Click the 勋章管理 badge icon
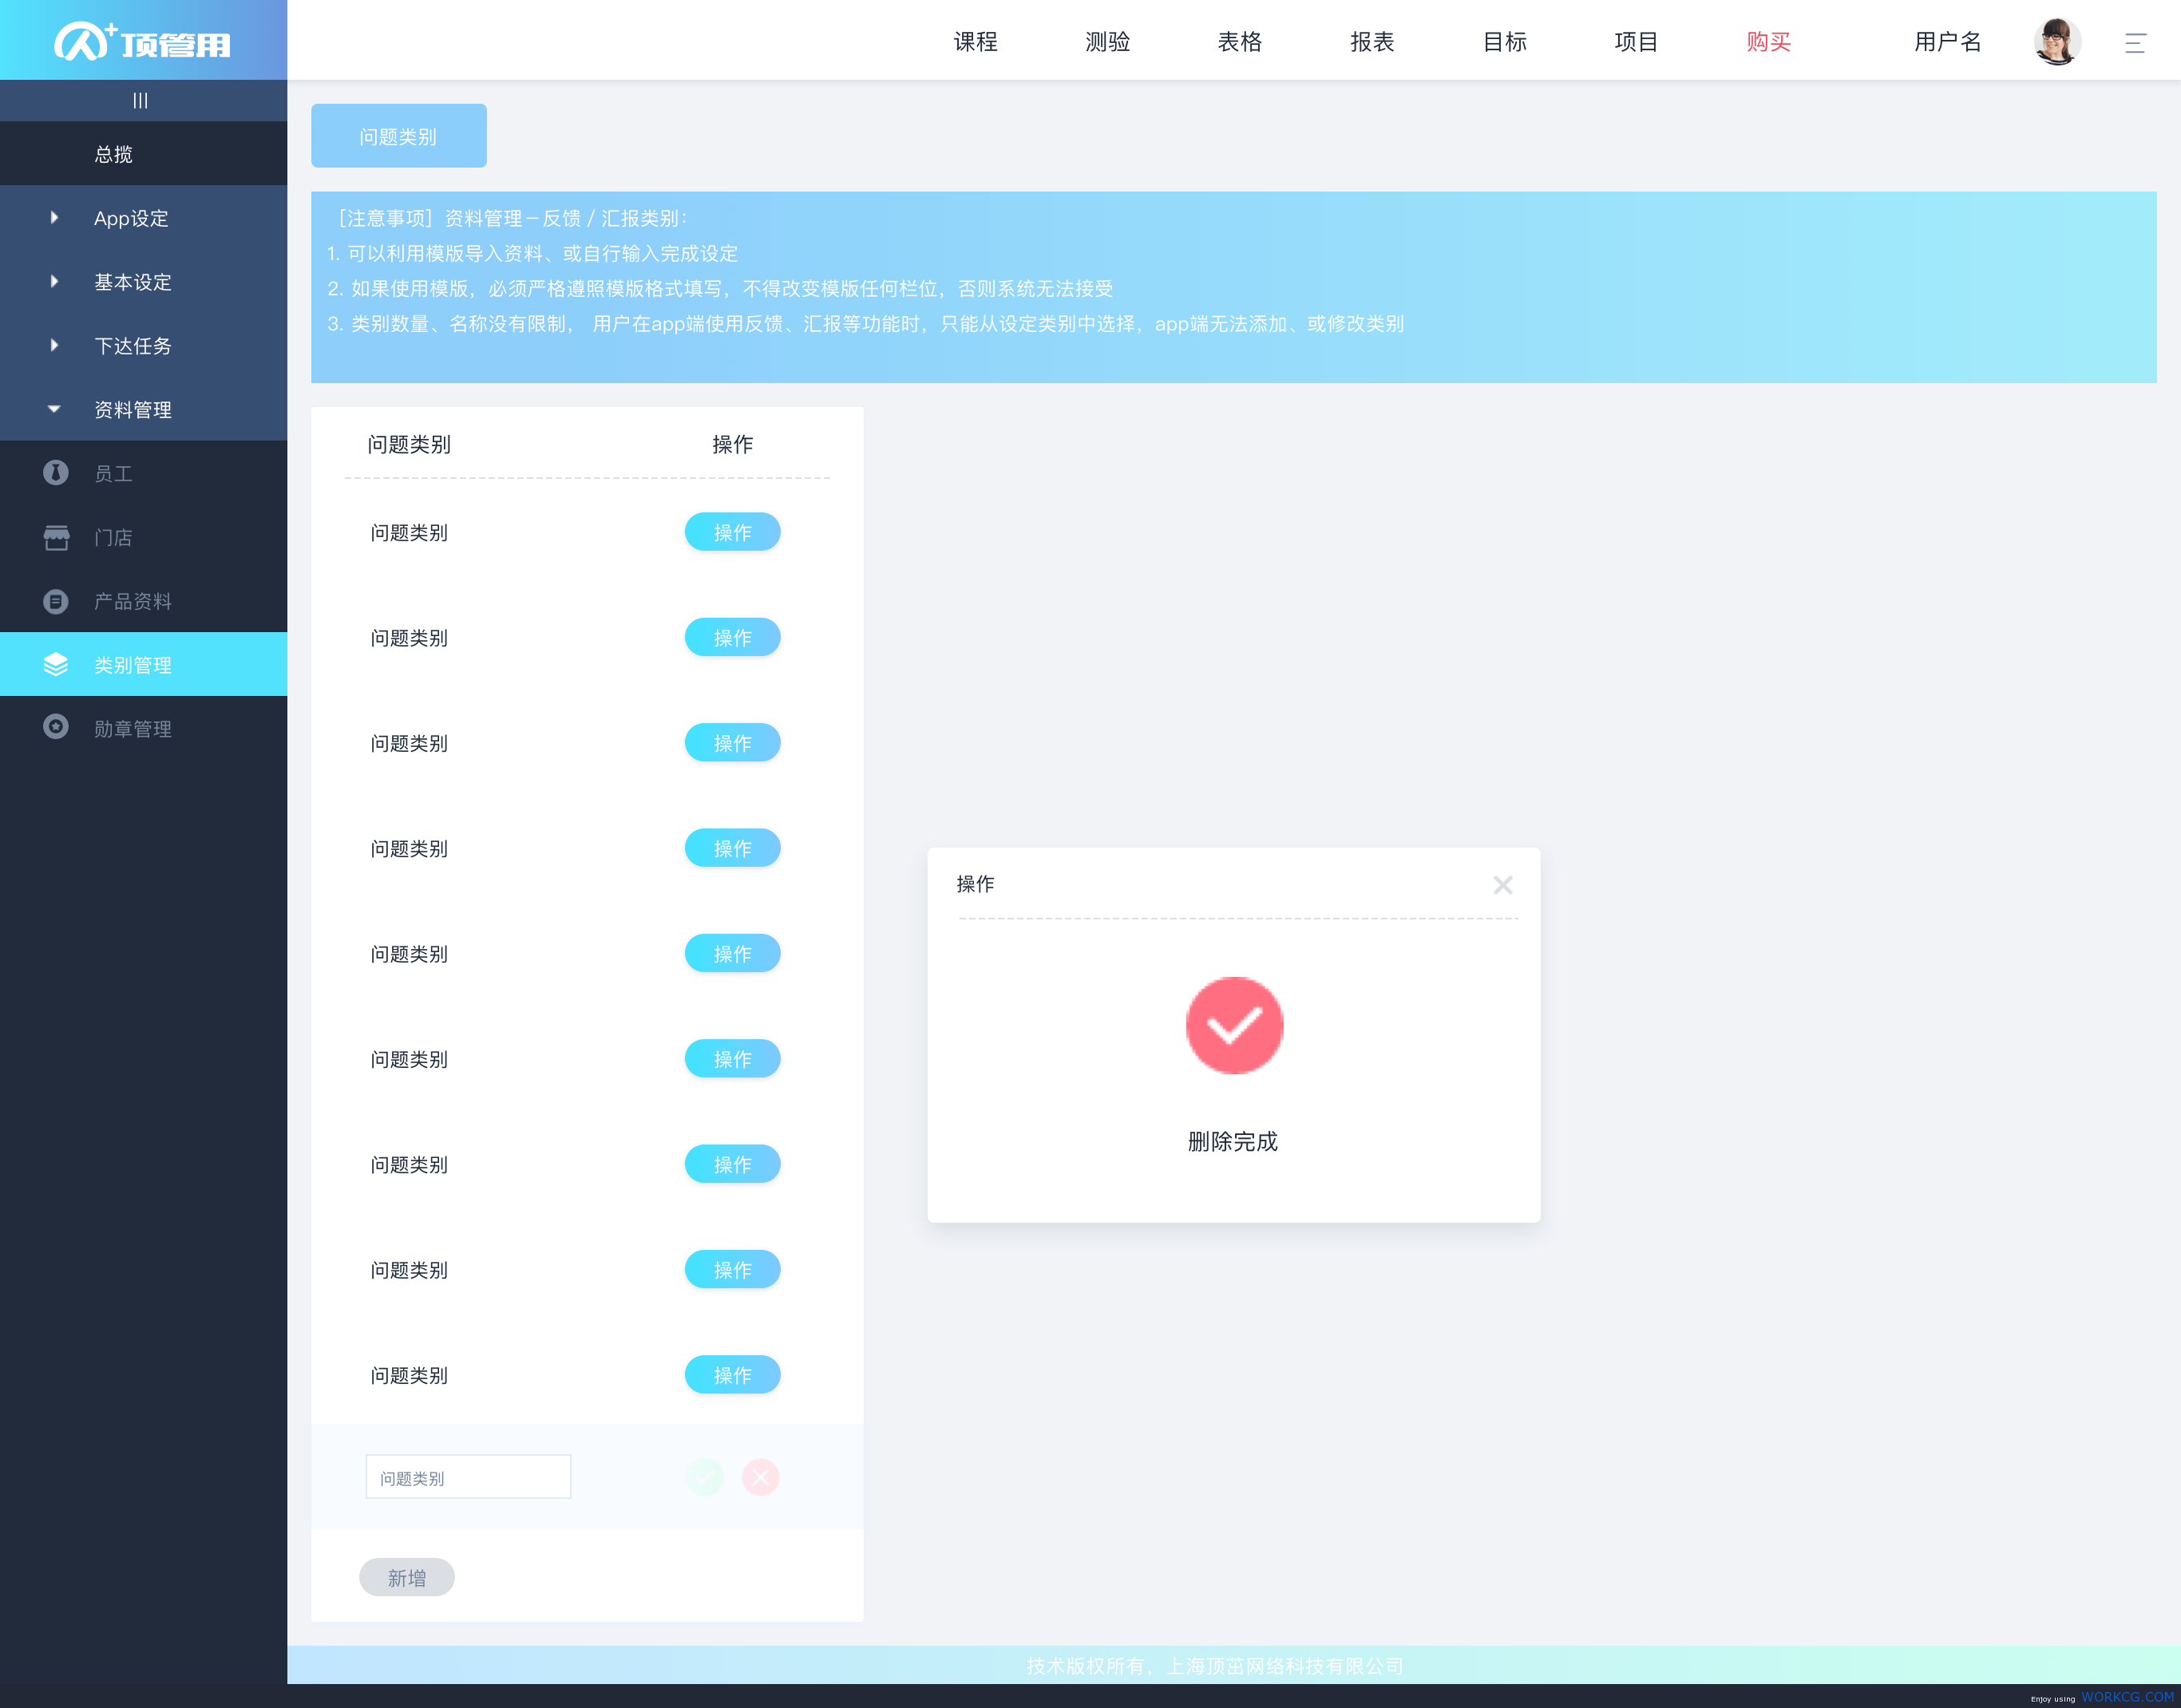This screenshot has height=1708, width=2181. point(56,727)
